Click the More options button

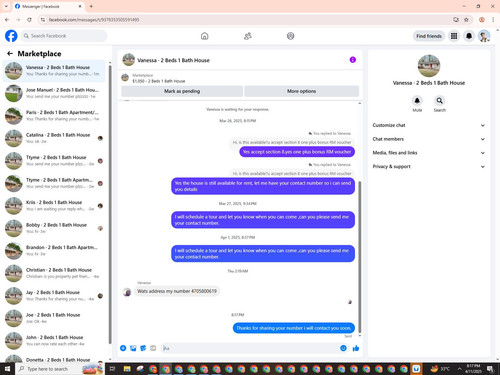tap(302, 91)
